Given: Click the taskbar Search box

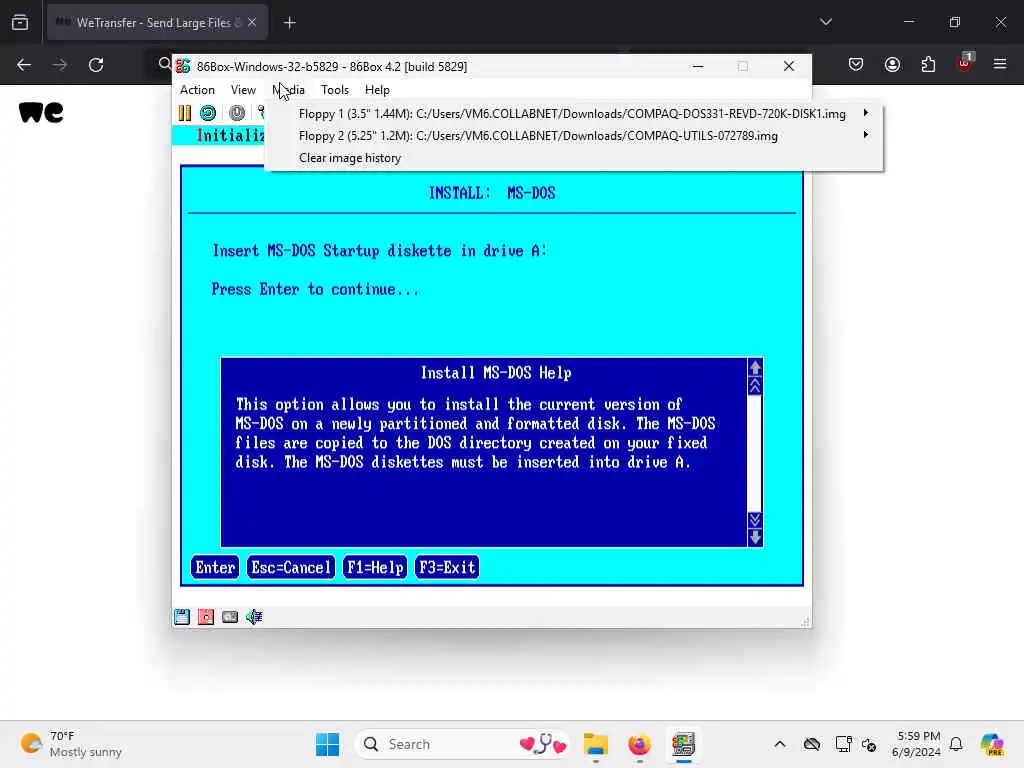Looking at the screenshot, I should click(462, 744).
